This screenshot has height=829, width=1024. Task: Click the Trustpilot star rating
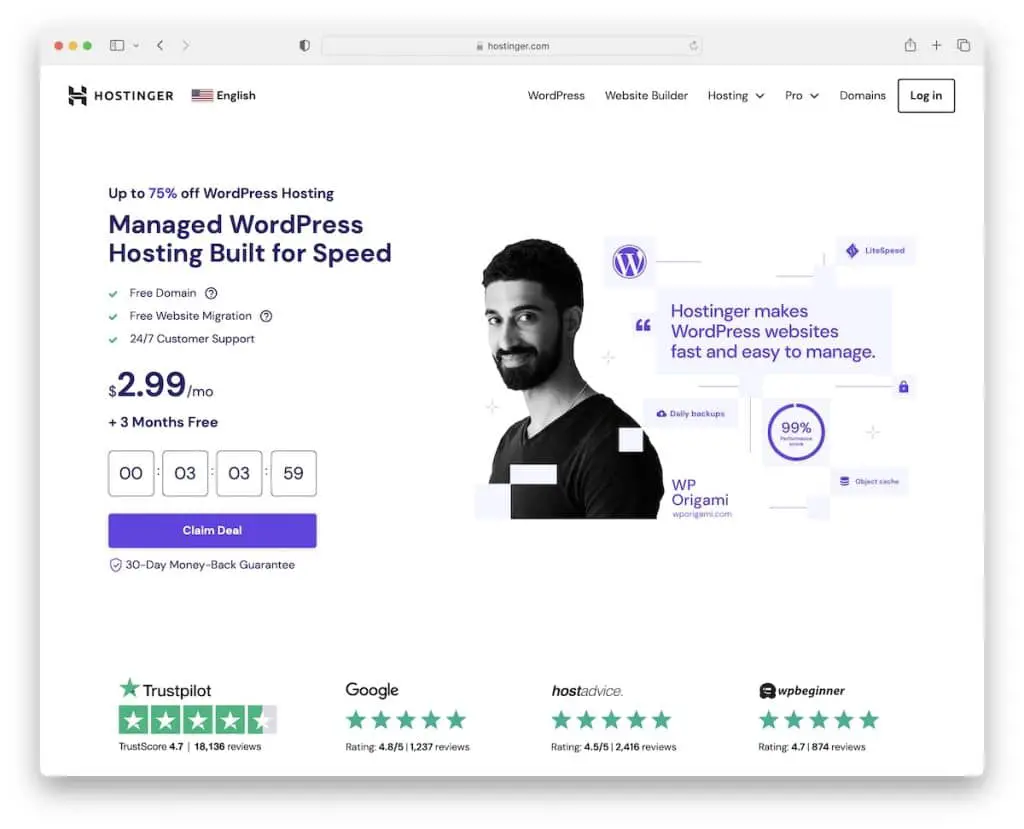(x=197, y=720)
